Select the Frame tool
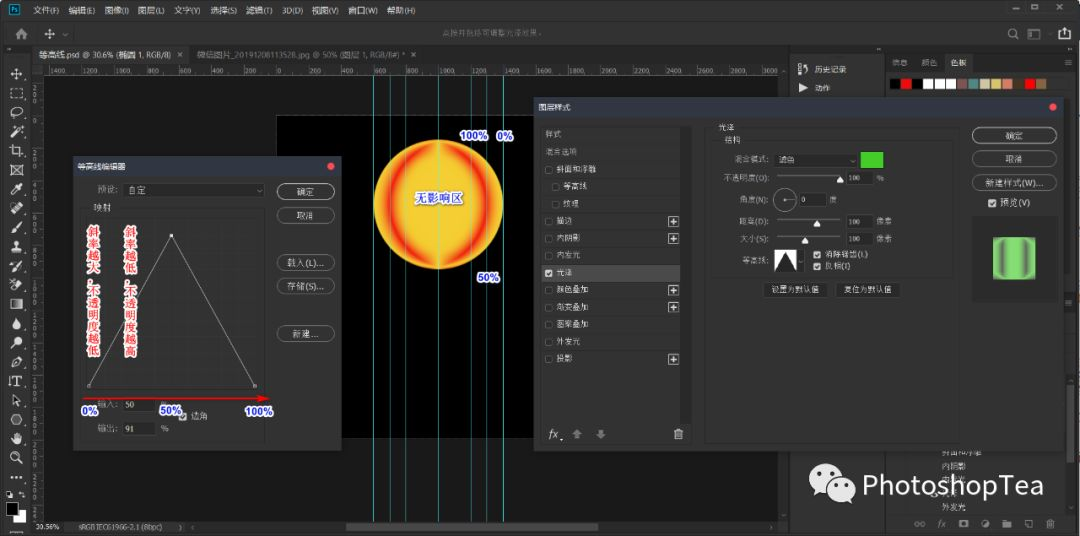 [x=17, y=169]
